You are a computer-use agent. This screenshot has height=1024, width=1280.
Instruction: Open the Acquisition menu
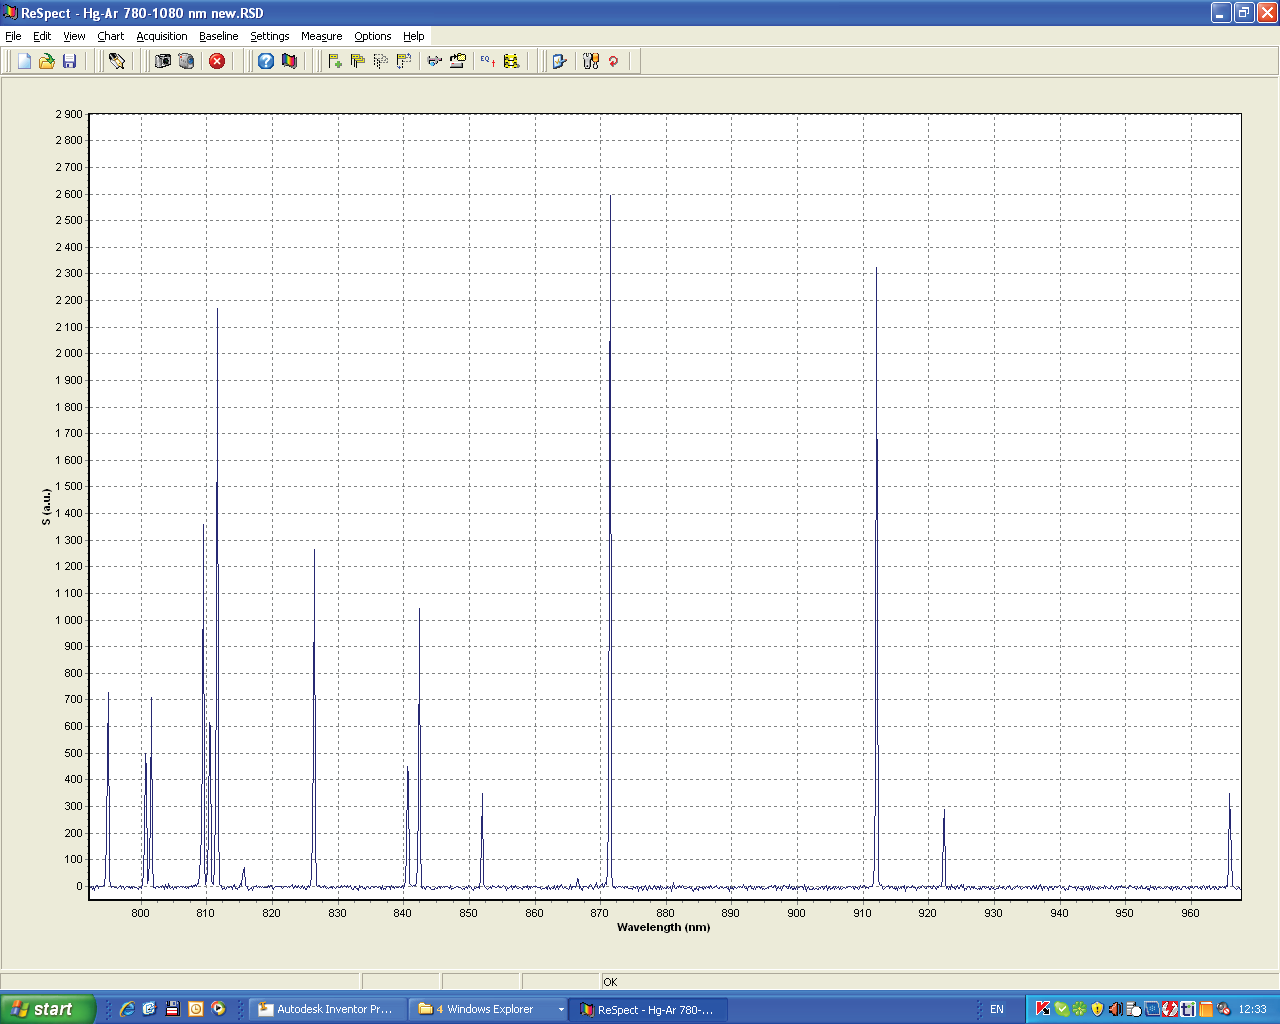(162, 36)
